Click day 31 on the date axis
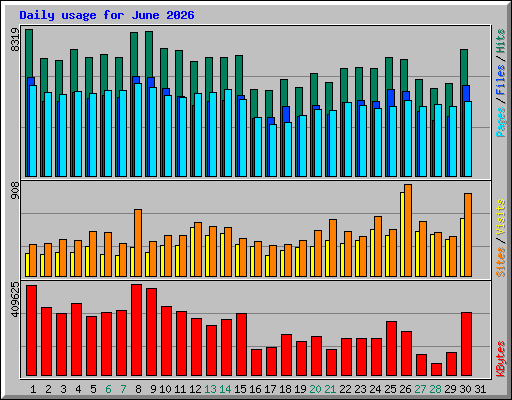 point(480,389)
